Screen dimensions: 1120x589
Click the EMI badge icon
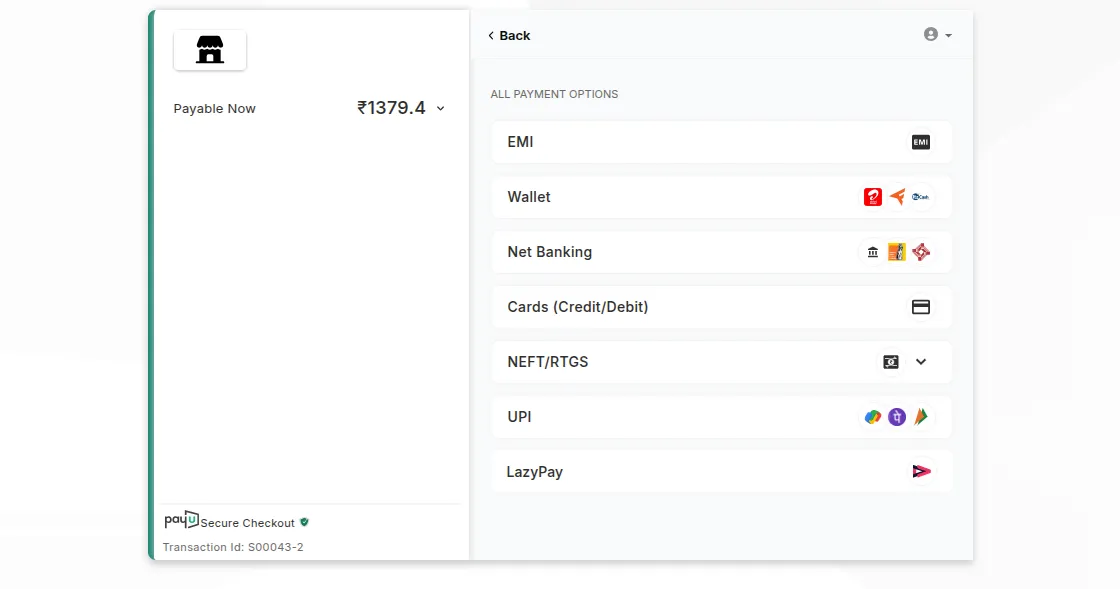(920, 142)
